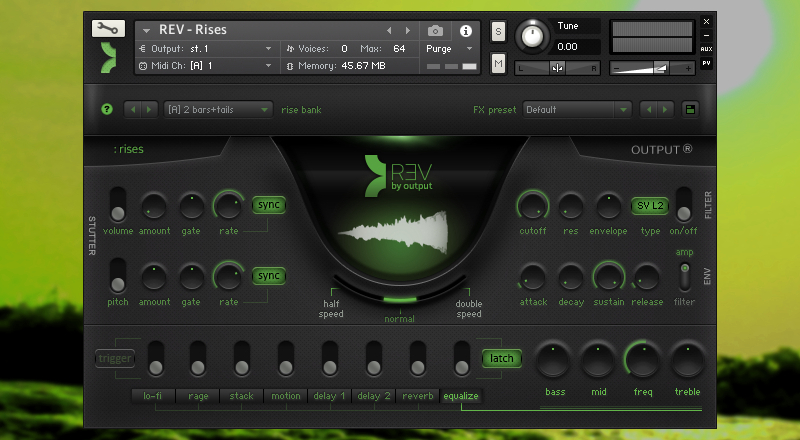Click the treble EQ knob
Viewport: 800px width, 440px height.
pos(687,360)
